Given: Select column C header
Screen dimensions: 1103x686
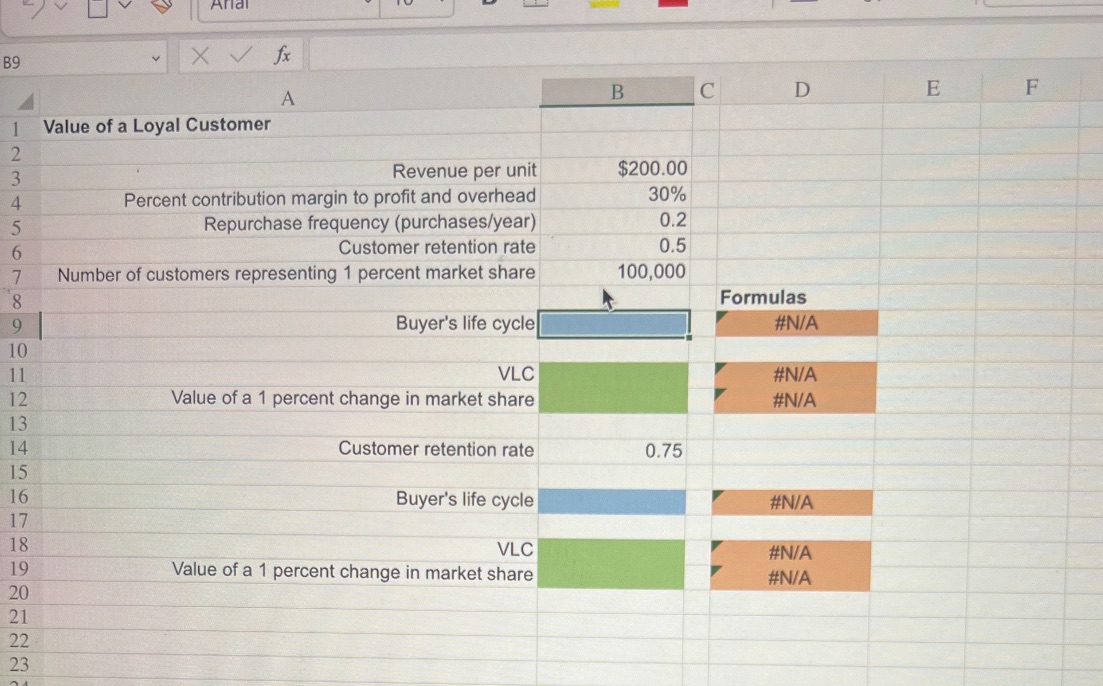Looking at the screenshot, I should pyautogui.click(x=706, y=91).
